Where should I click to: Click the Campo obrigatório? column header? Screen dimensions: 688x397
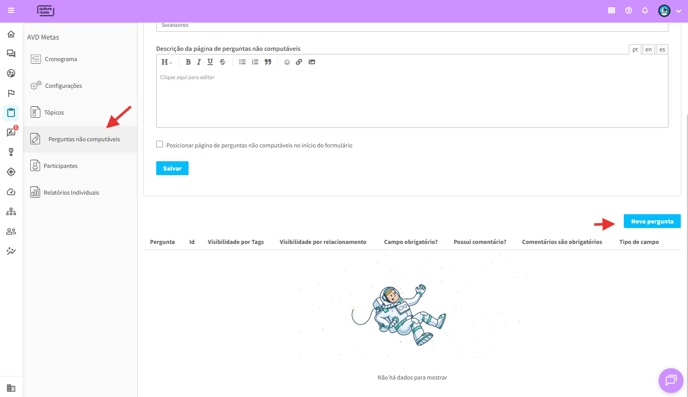tap(411, 242)
